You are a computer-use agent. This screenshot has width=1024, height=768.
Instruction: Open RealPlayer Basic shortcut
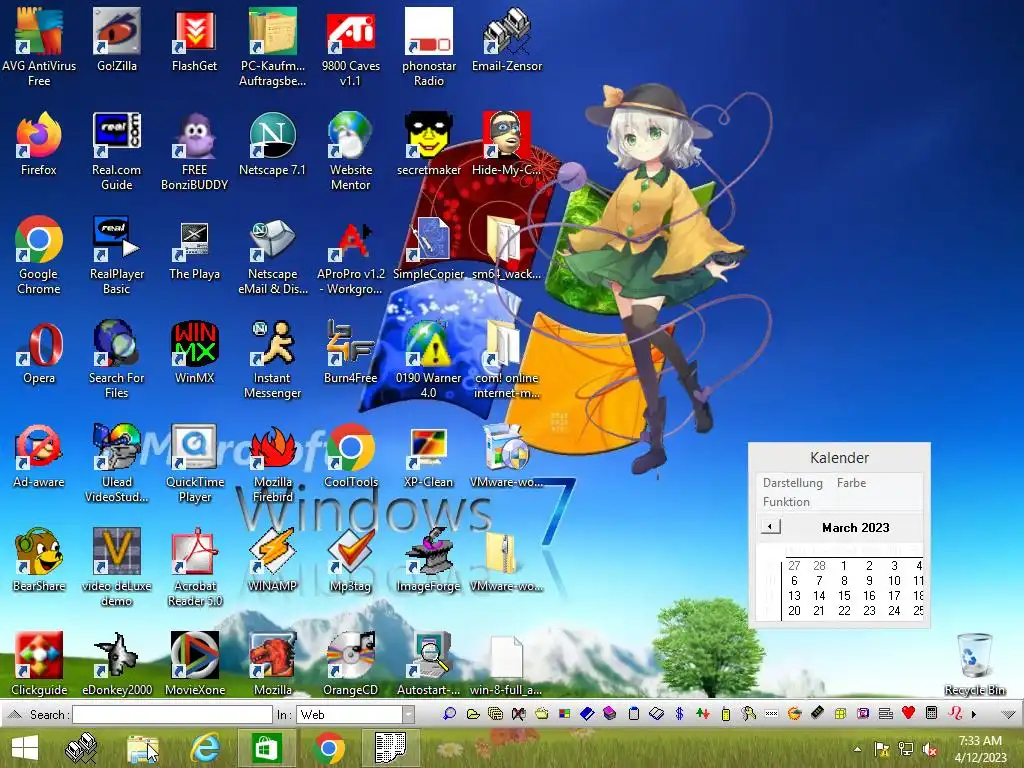(x=116, y=255)
